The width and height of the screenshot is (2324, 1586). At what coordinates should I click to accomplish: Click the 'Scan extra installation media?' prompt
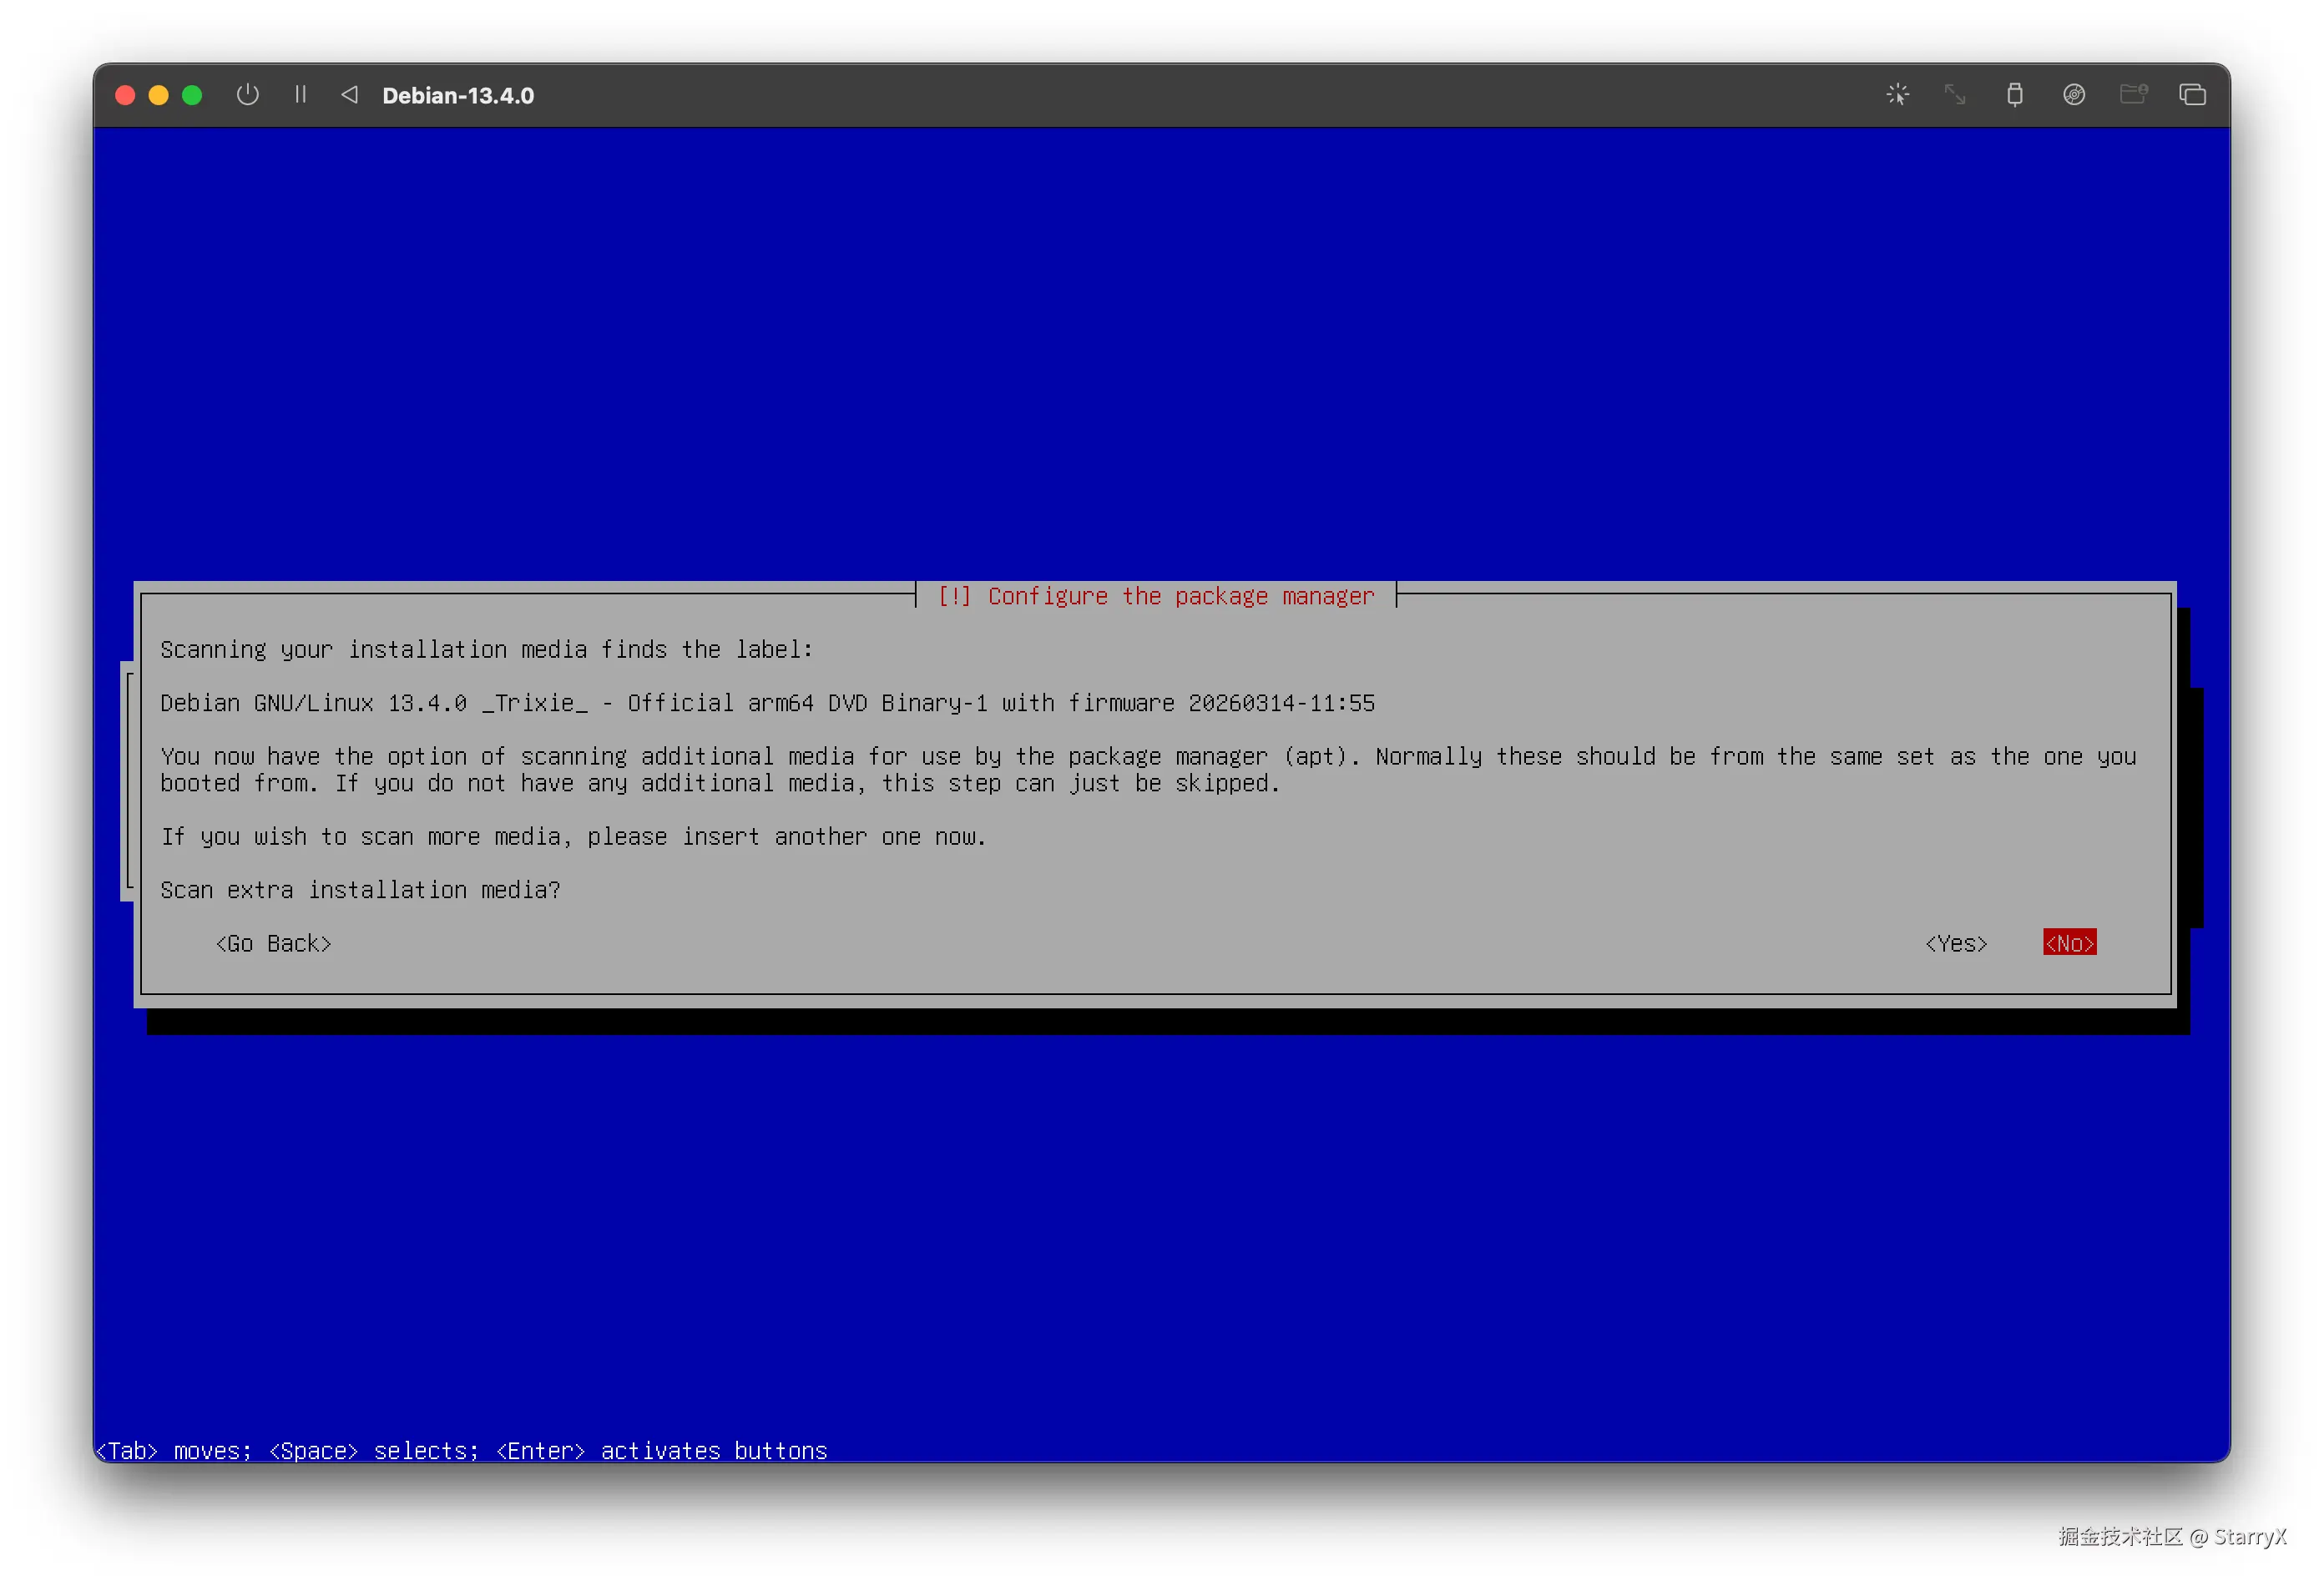[360, 890]
